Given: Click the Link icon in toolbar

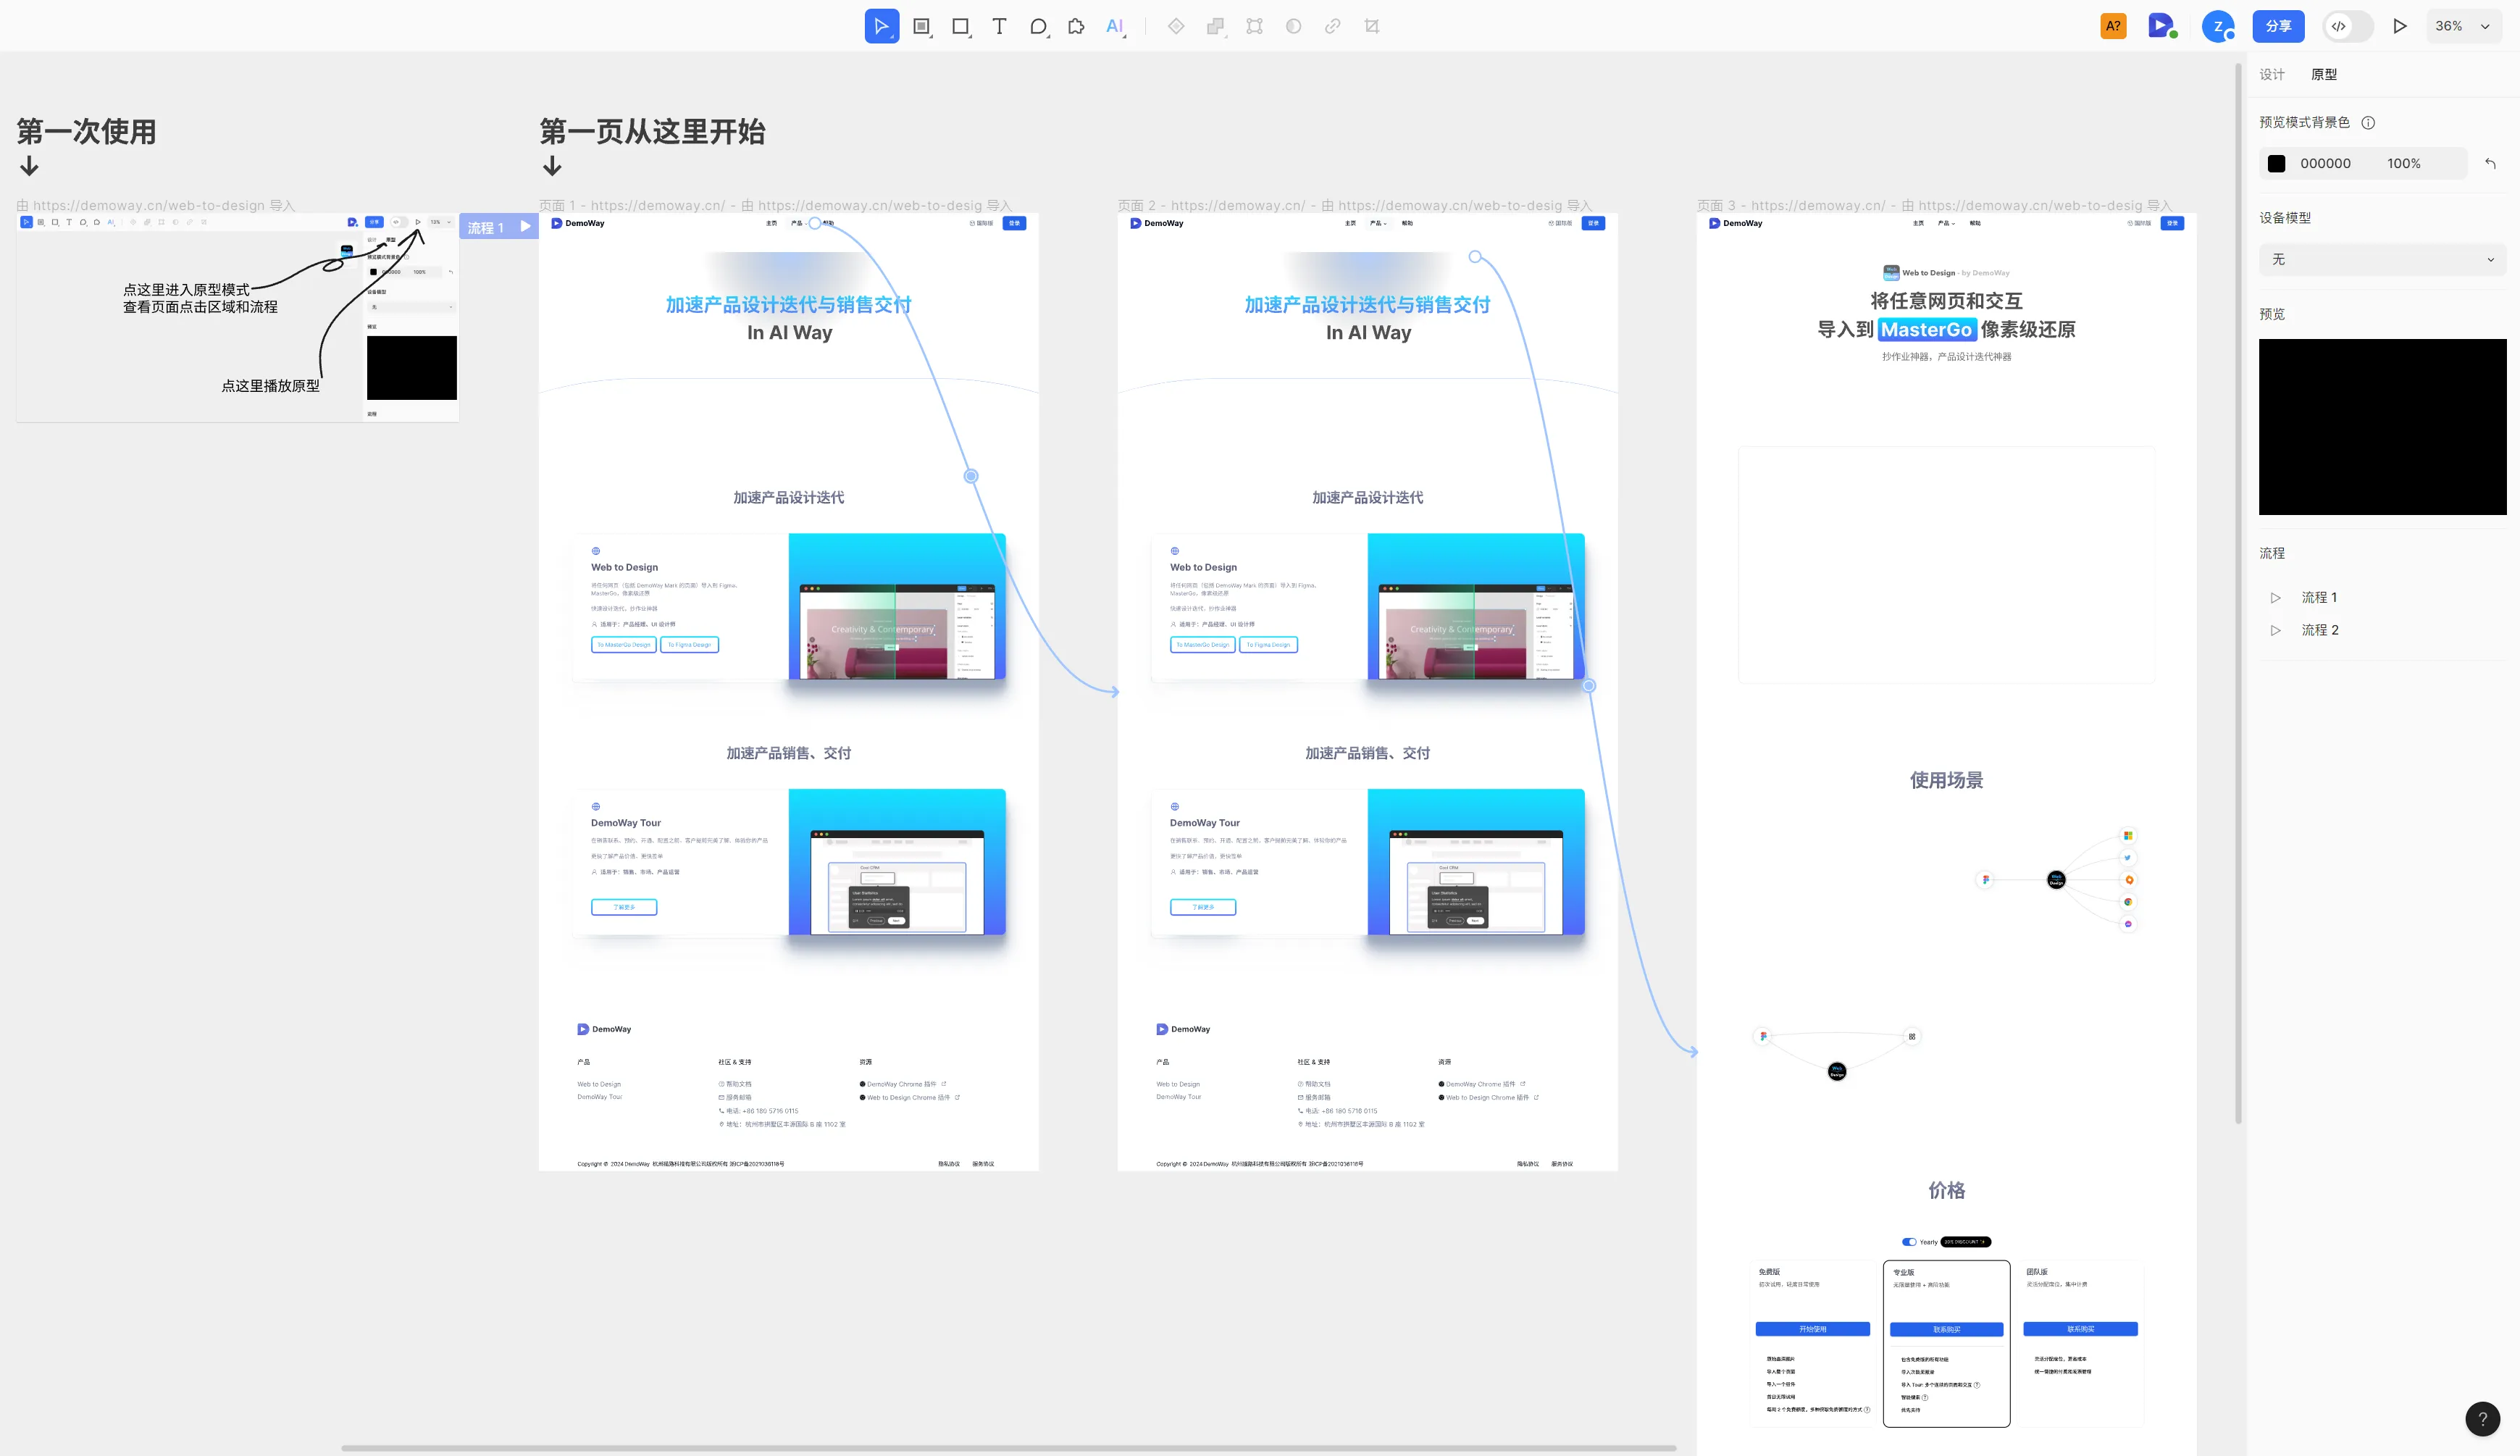Looking at the screenshot, I should (x=1332, y=26).
